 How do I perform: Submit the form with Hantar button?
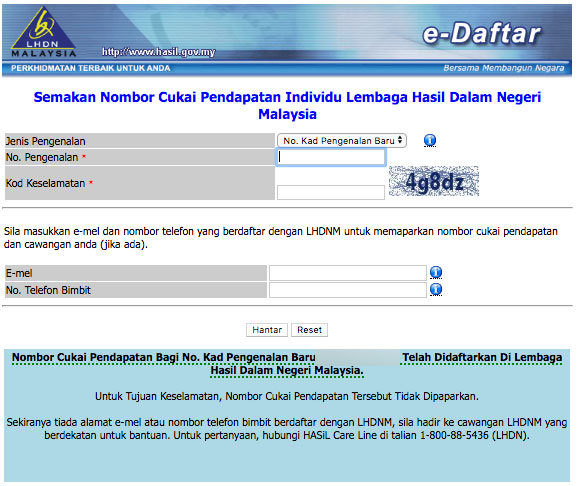pos(267,330)
